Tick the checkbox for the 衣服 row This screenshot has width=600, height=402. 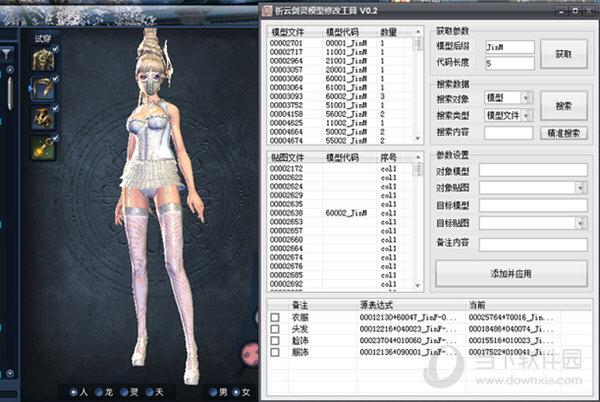(275, 317)
